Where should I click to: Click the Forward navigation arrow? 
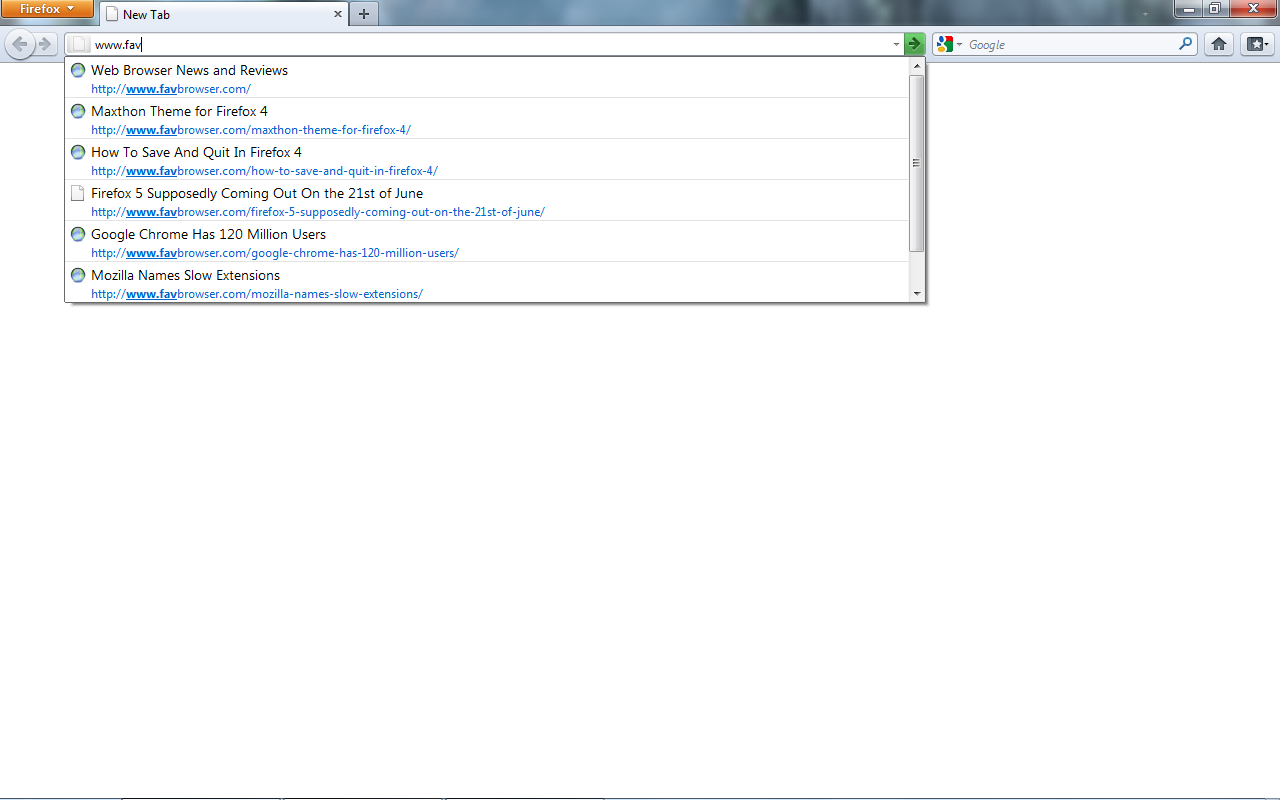[x=45, y=44]
